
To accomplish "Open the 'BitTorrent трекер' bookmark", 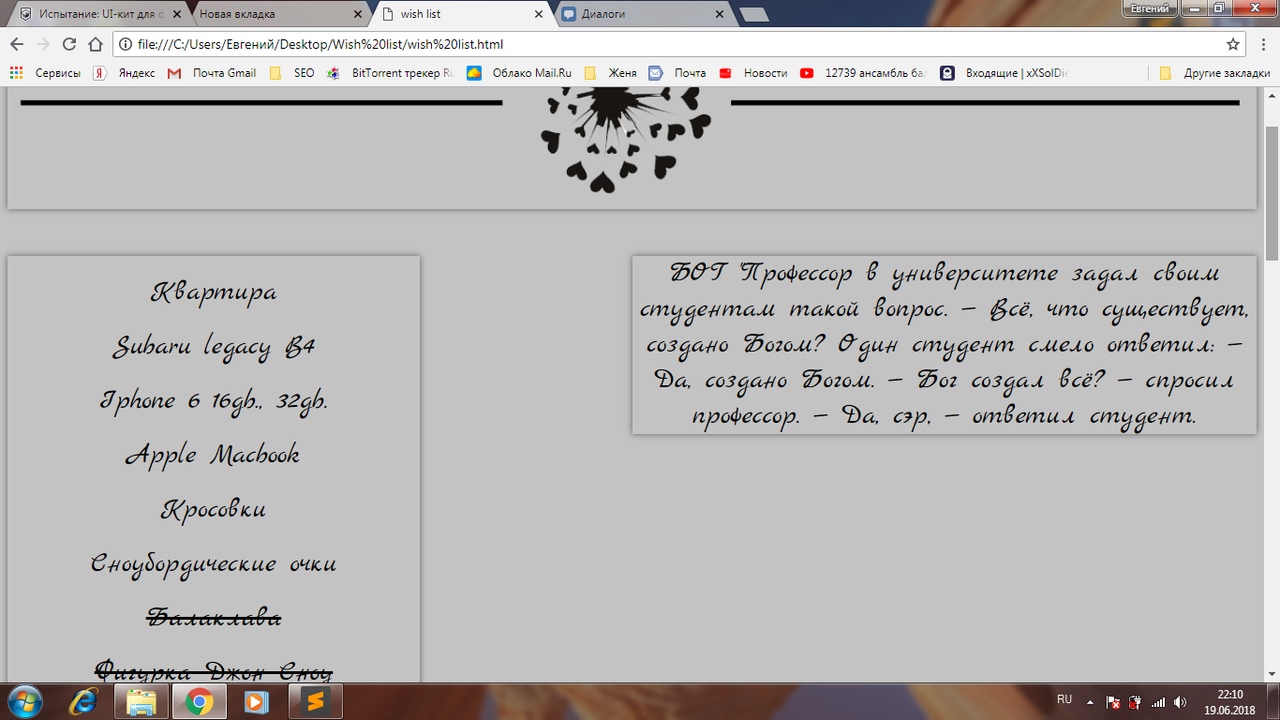I will pos(390,73).
